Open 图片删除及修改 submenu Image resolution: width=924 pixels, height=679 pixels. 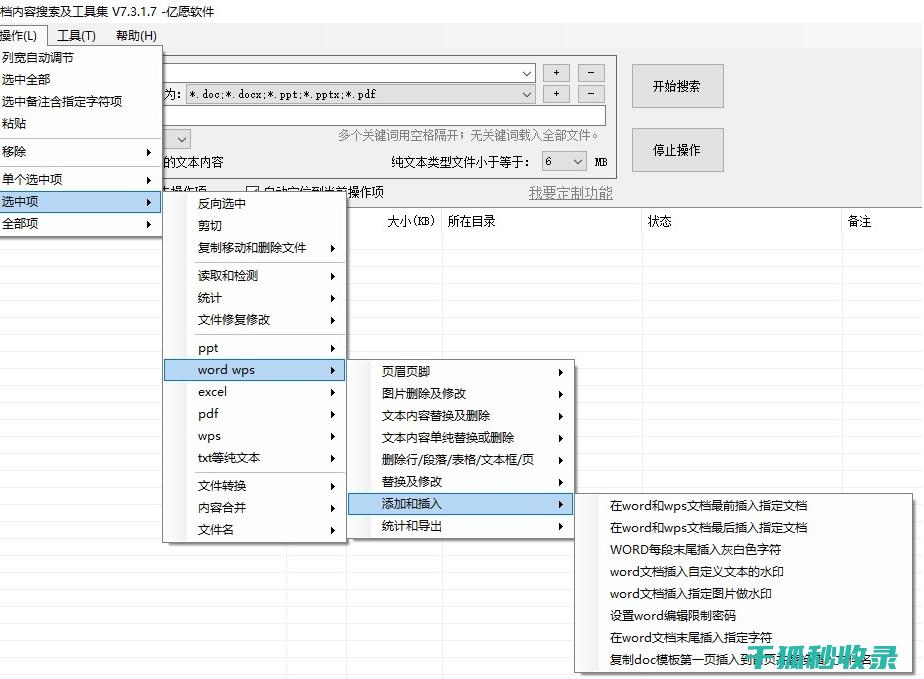(x=460, y=394)
